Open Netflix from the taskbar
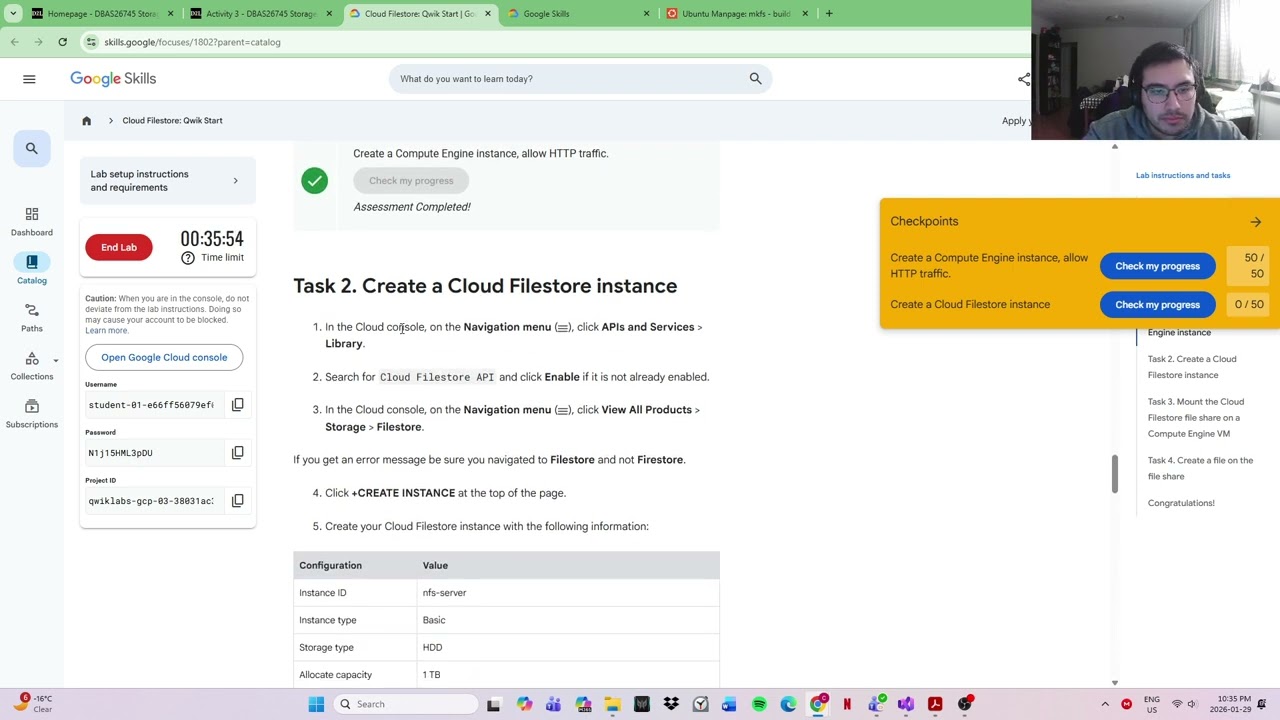The image size is (1280, 720). pyautogui.click(x=847, y=704)
